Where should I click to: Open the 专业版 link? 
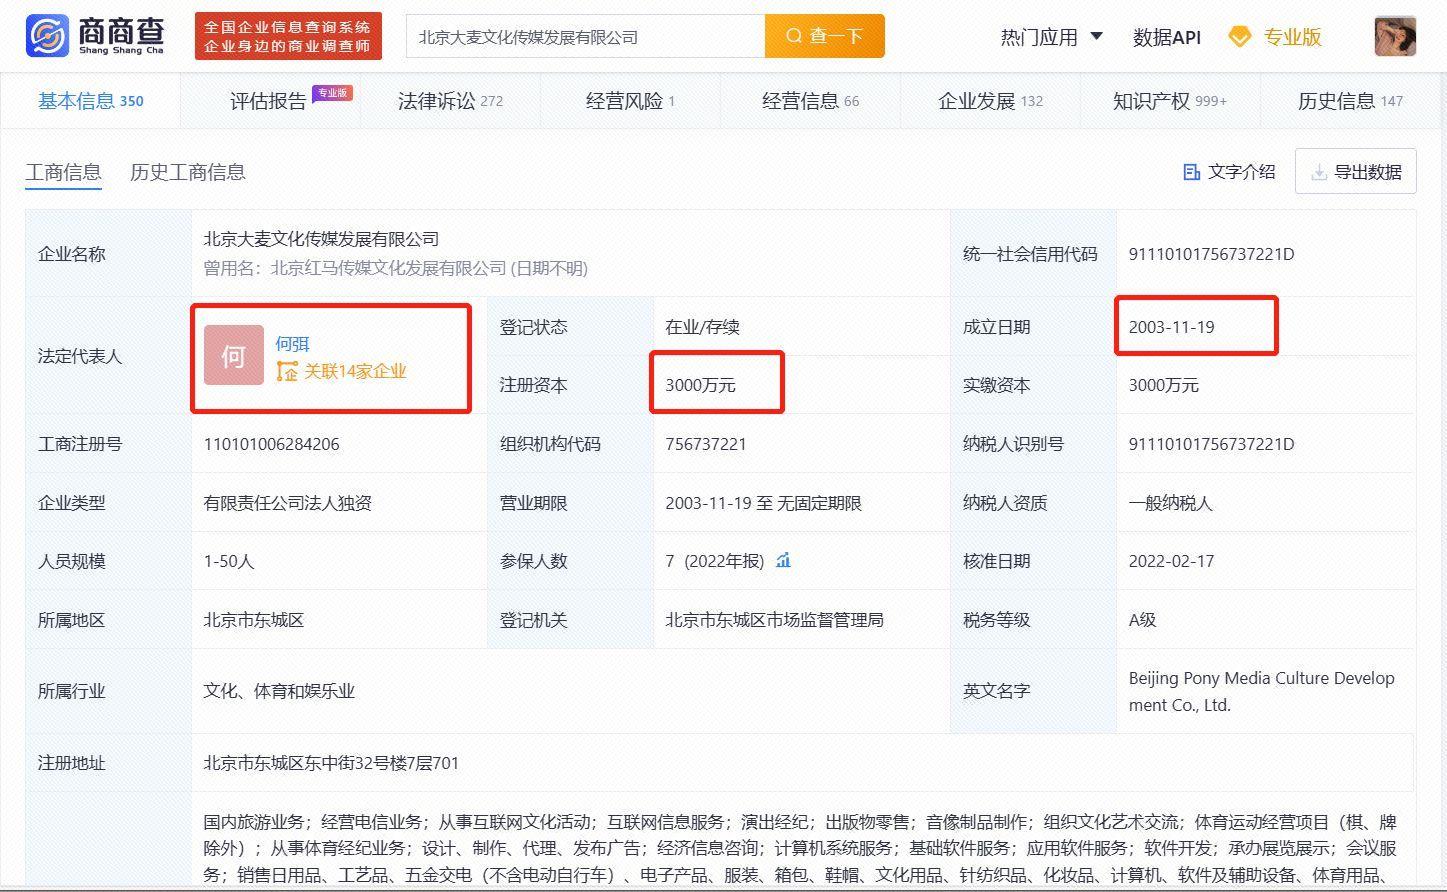[1292, 37]
